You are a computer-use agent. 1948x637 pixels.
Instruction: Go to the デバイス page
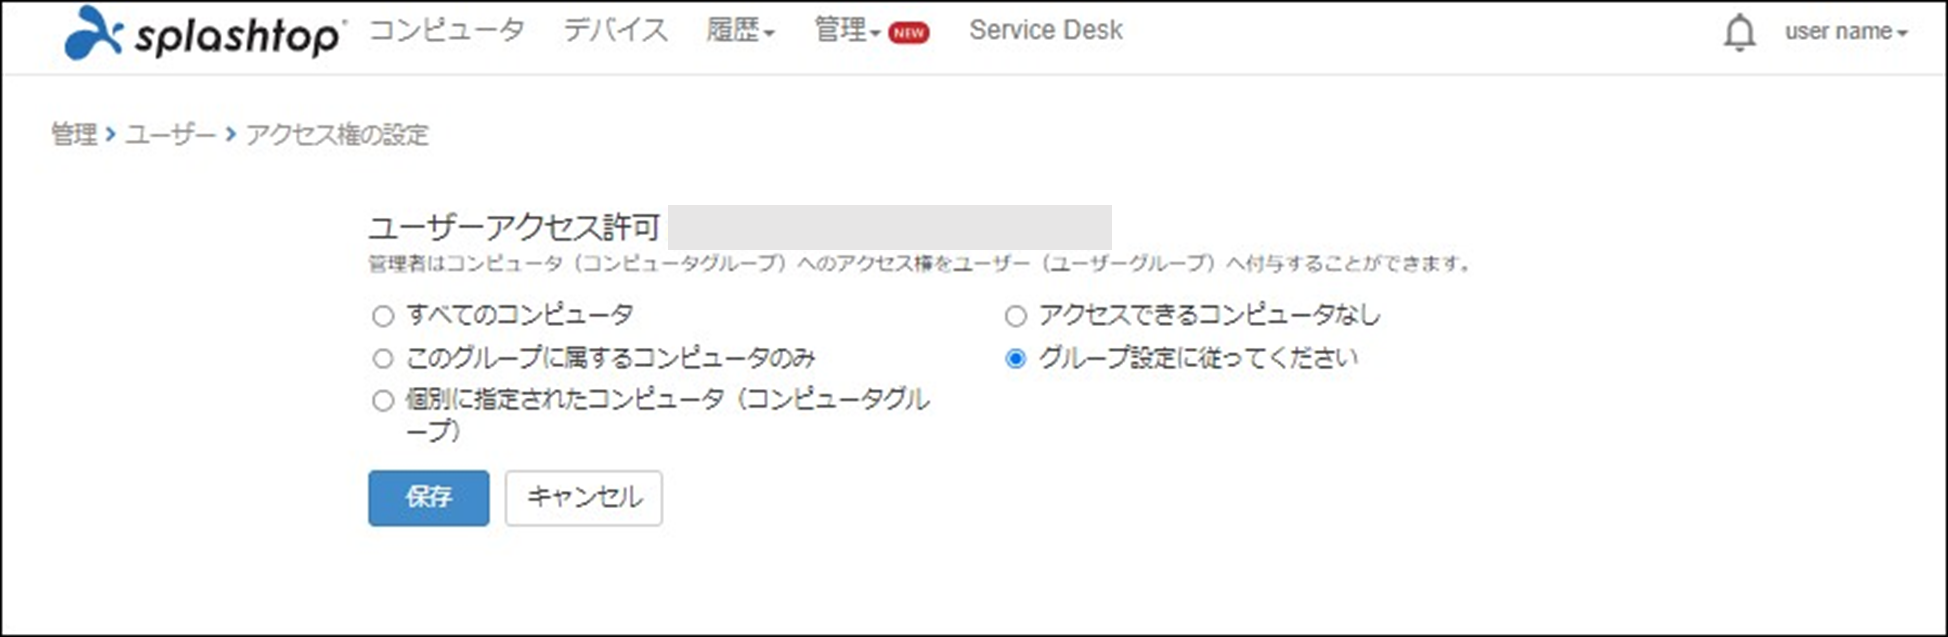[x=615, y=30]
